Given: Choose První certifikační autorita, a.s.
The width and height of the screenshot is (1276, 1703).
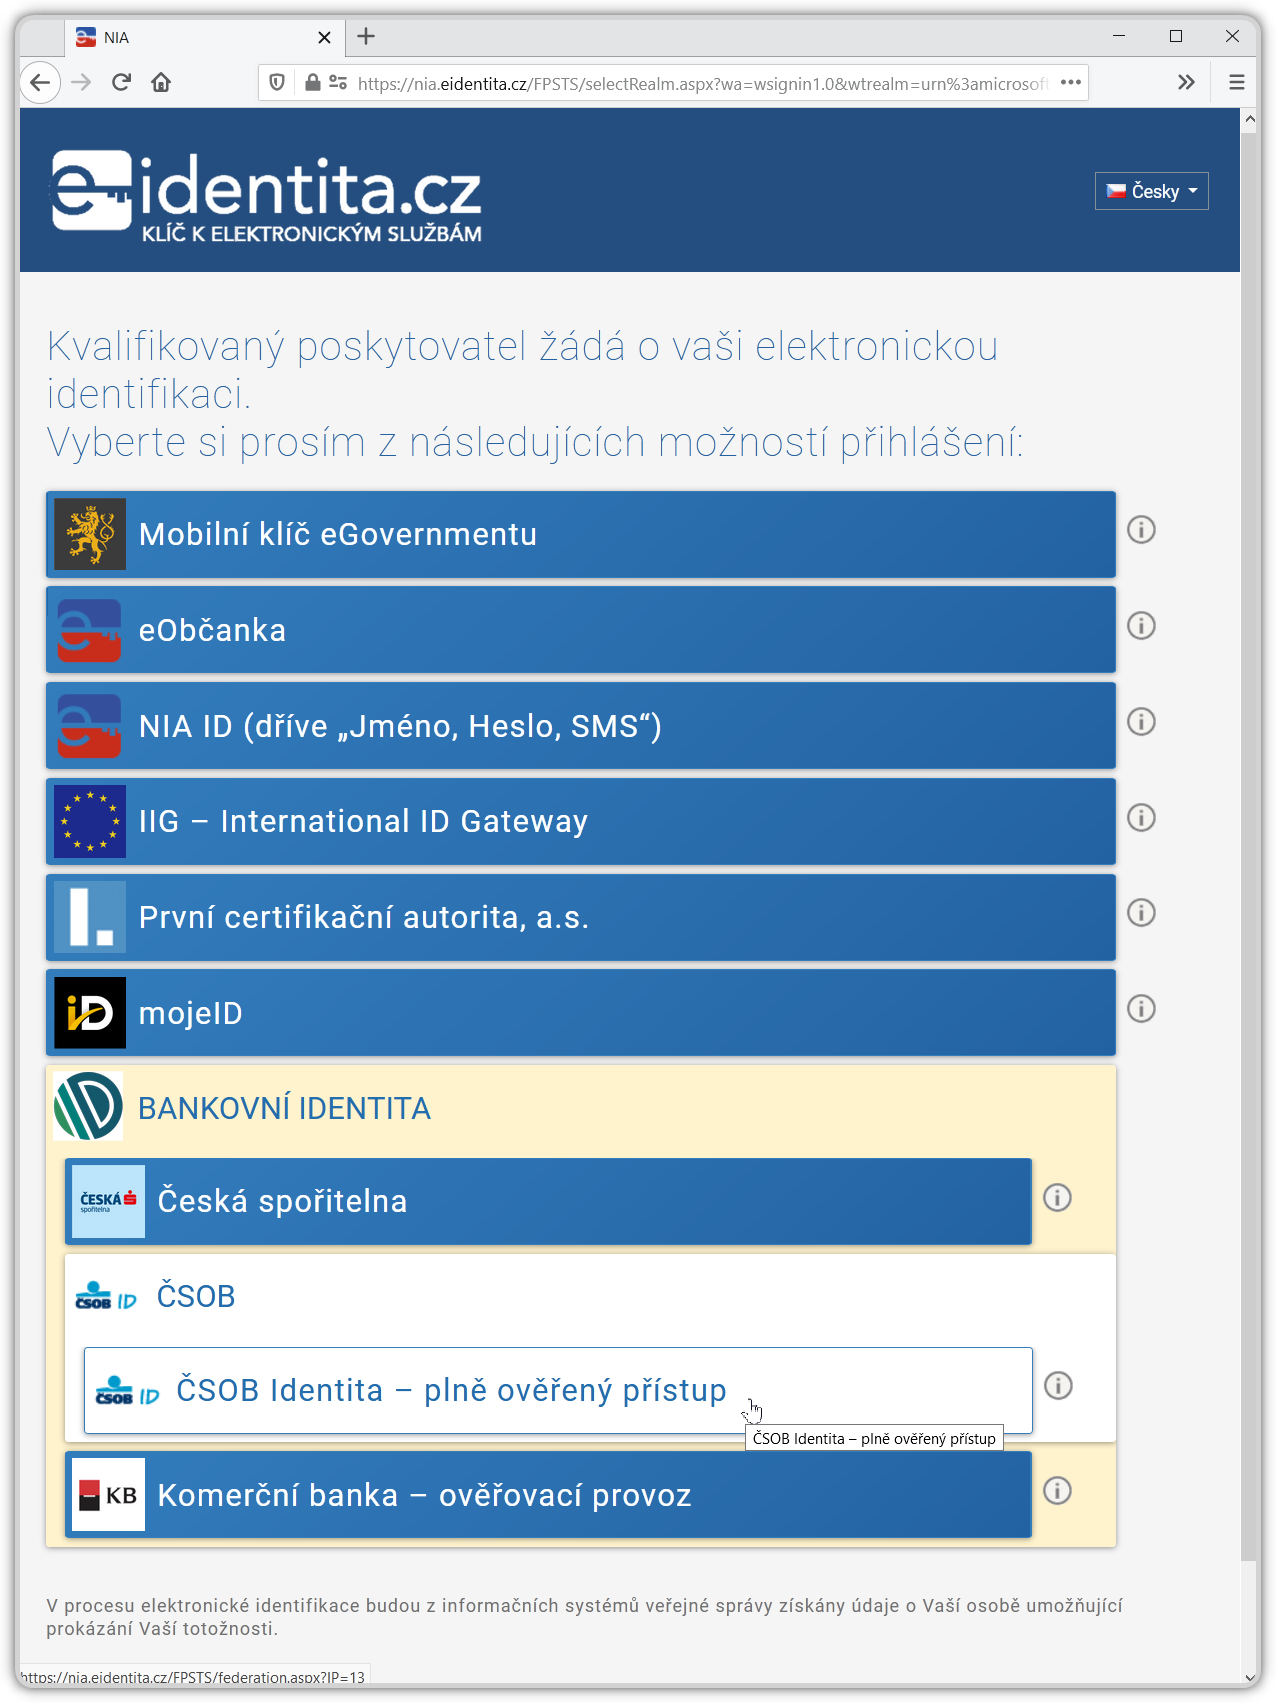Looking at the screenshot, I should click(x=581, y=917).
